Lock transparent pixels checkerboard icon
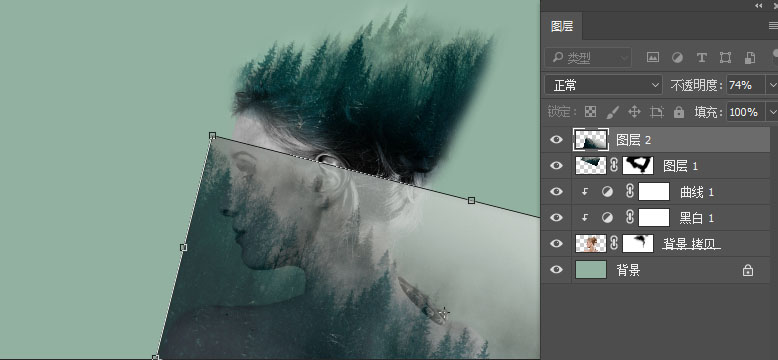 590,112
